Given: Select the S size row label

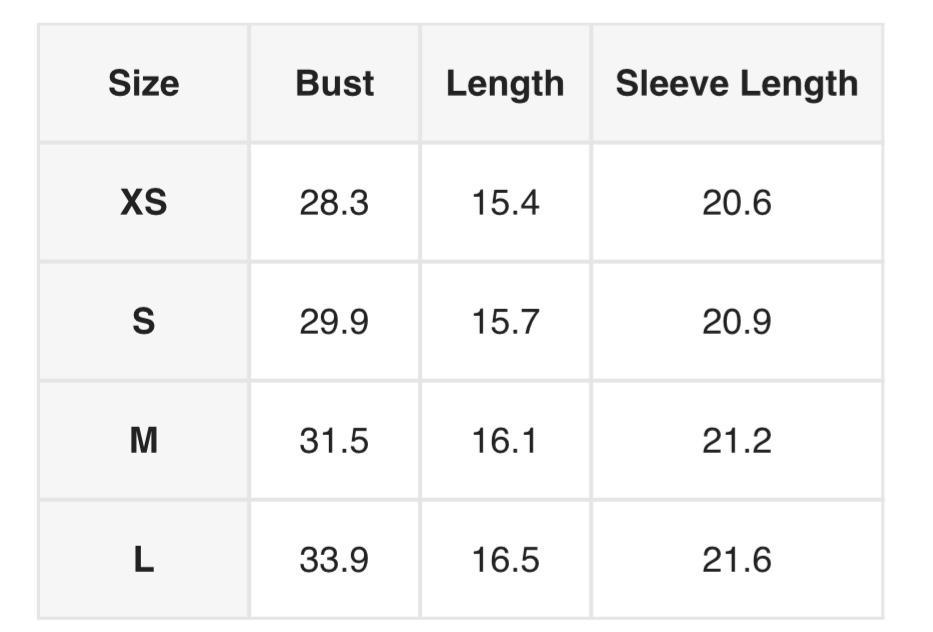Looking at the screenshot, I should click(x=144, y=322).
